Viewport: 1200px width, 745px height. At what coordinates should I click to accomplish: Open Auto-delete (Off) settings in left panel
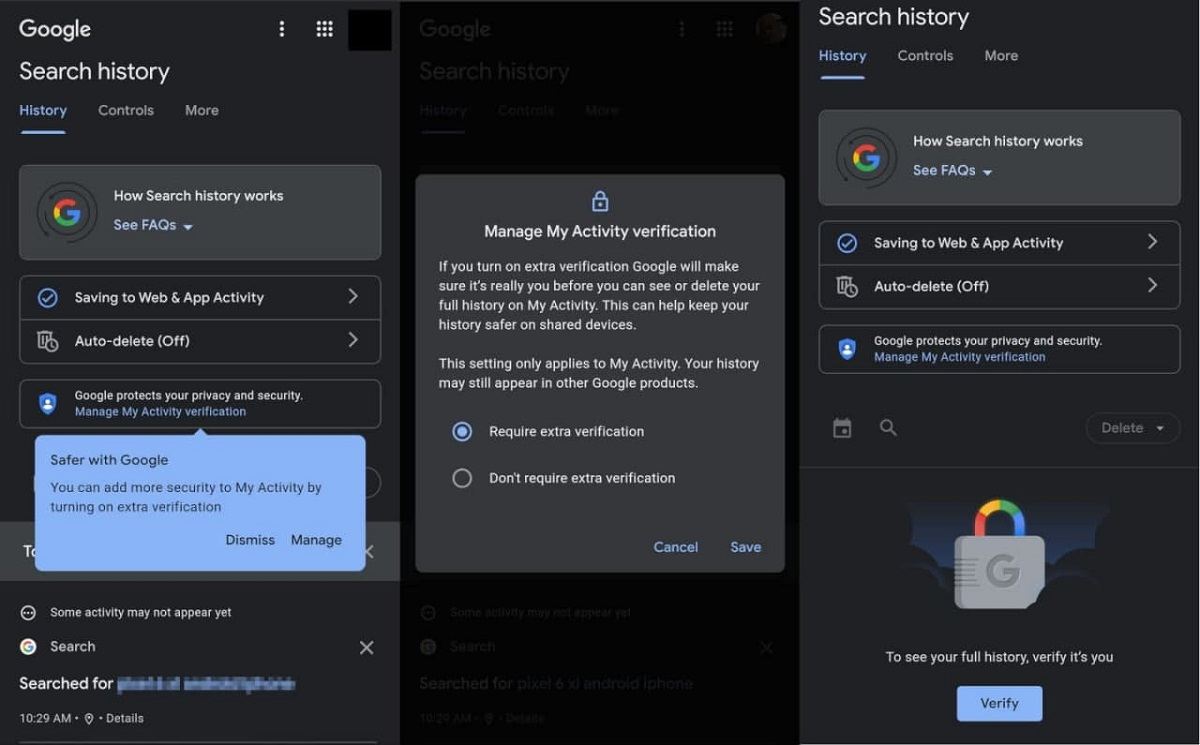coord(200,341)
